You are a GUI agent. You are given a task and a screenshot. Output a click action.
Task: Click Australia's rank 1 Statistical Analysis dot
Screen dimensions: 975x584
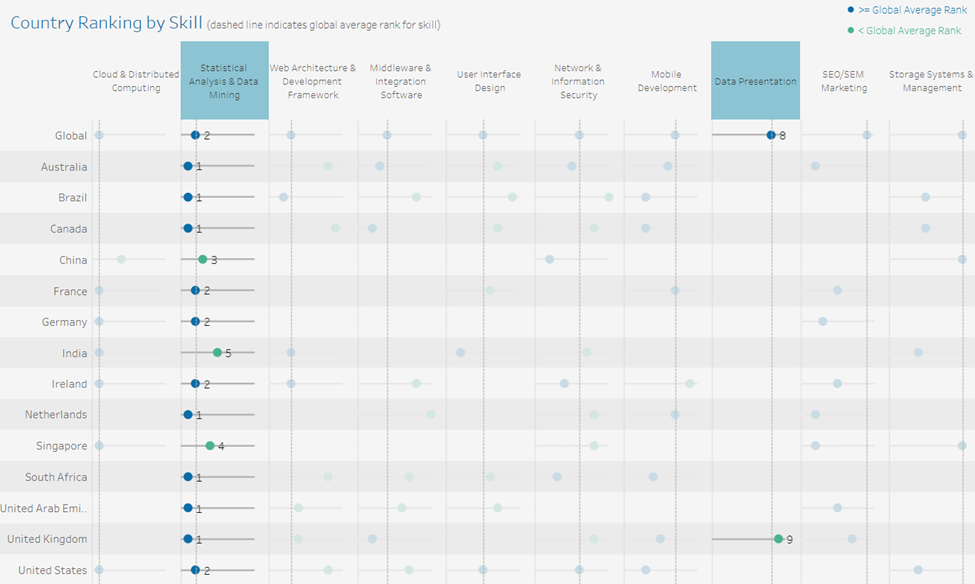(x=186, y=166)
